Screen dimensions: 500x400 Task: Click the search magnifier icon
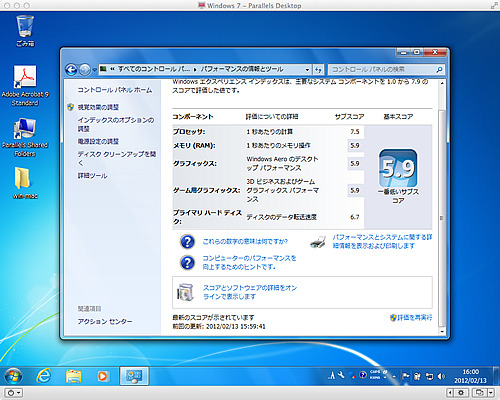pos(439,69)
